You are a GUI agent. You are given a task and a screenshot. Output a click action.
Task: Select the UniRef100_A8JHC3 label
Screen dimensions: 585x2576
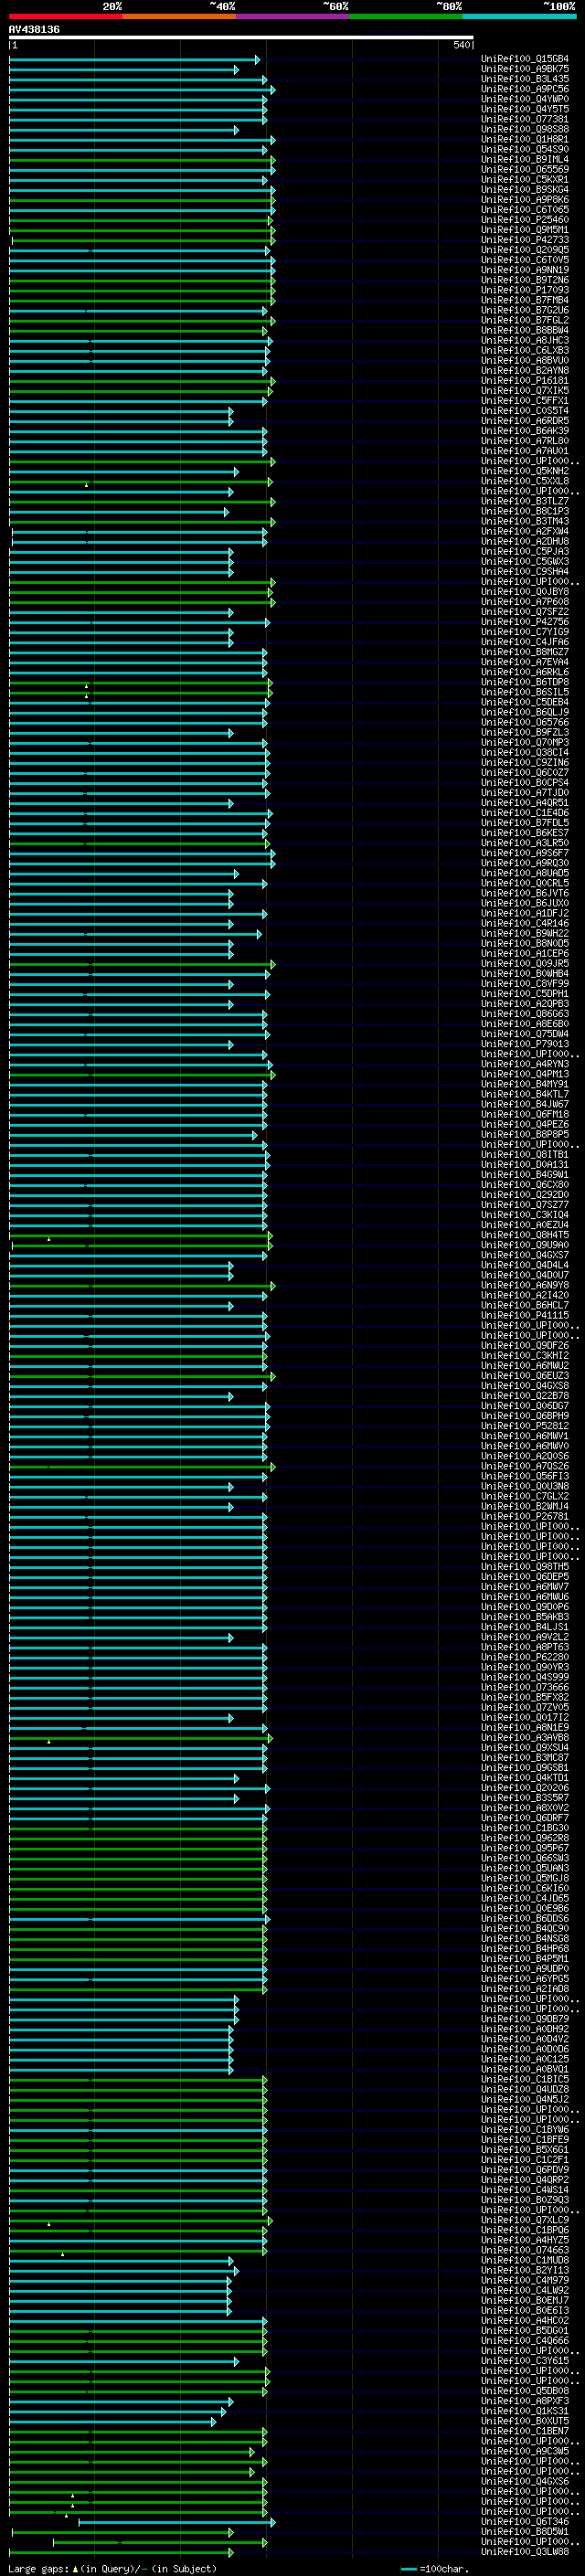click(525, 340)
